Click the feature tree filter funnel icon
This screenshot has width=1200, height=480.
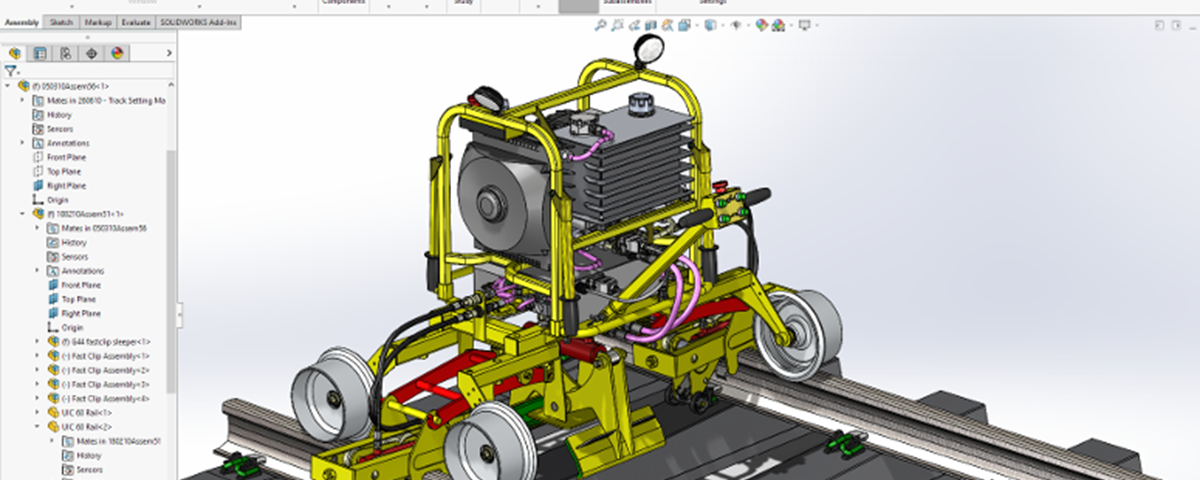point(10,71)
